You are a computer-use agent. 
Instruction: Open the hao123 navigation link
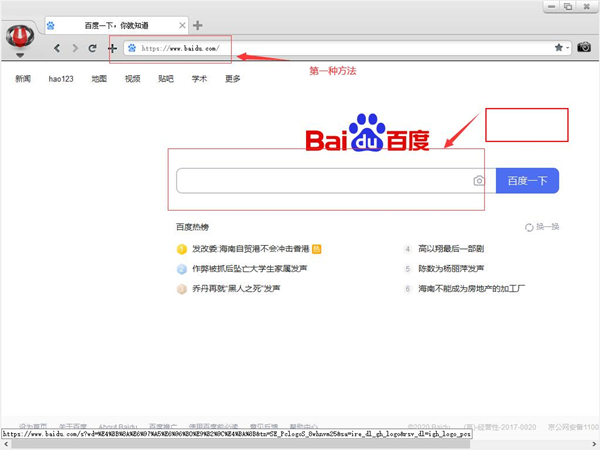coord(61,79)
